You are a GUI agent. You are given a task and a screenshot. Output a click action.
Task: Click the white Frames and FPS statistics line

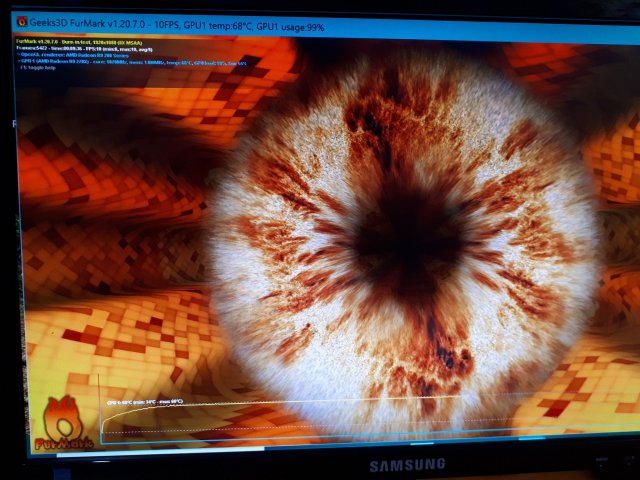click(84, 49)
